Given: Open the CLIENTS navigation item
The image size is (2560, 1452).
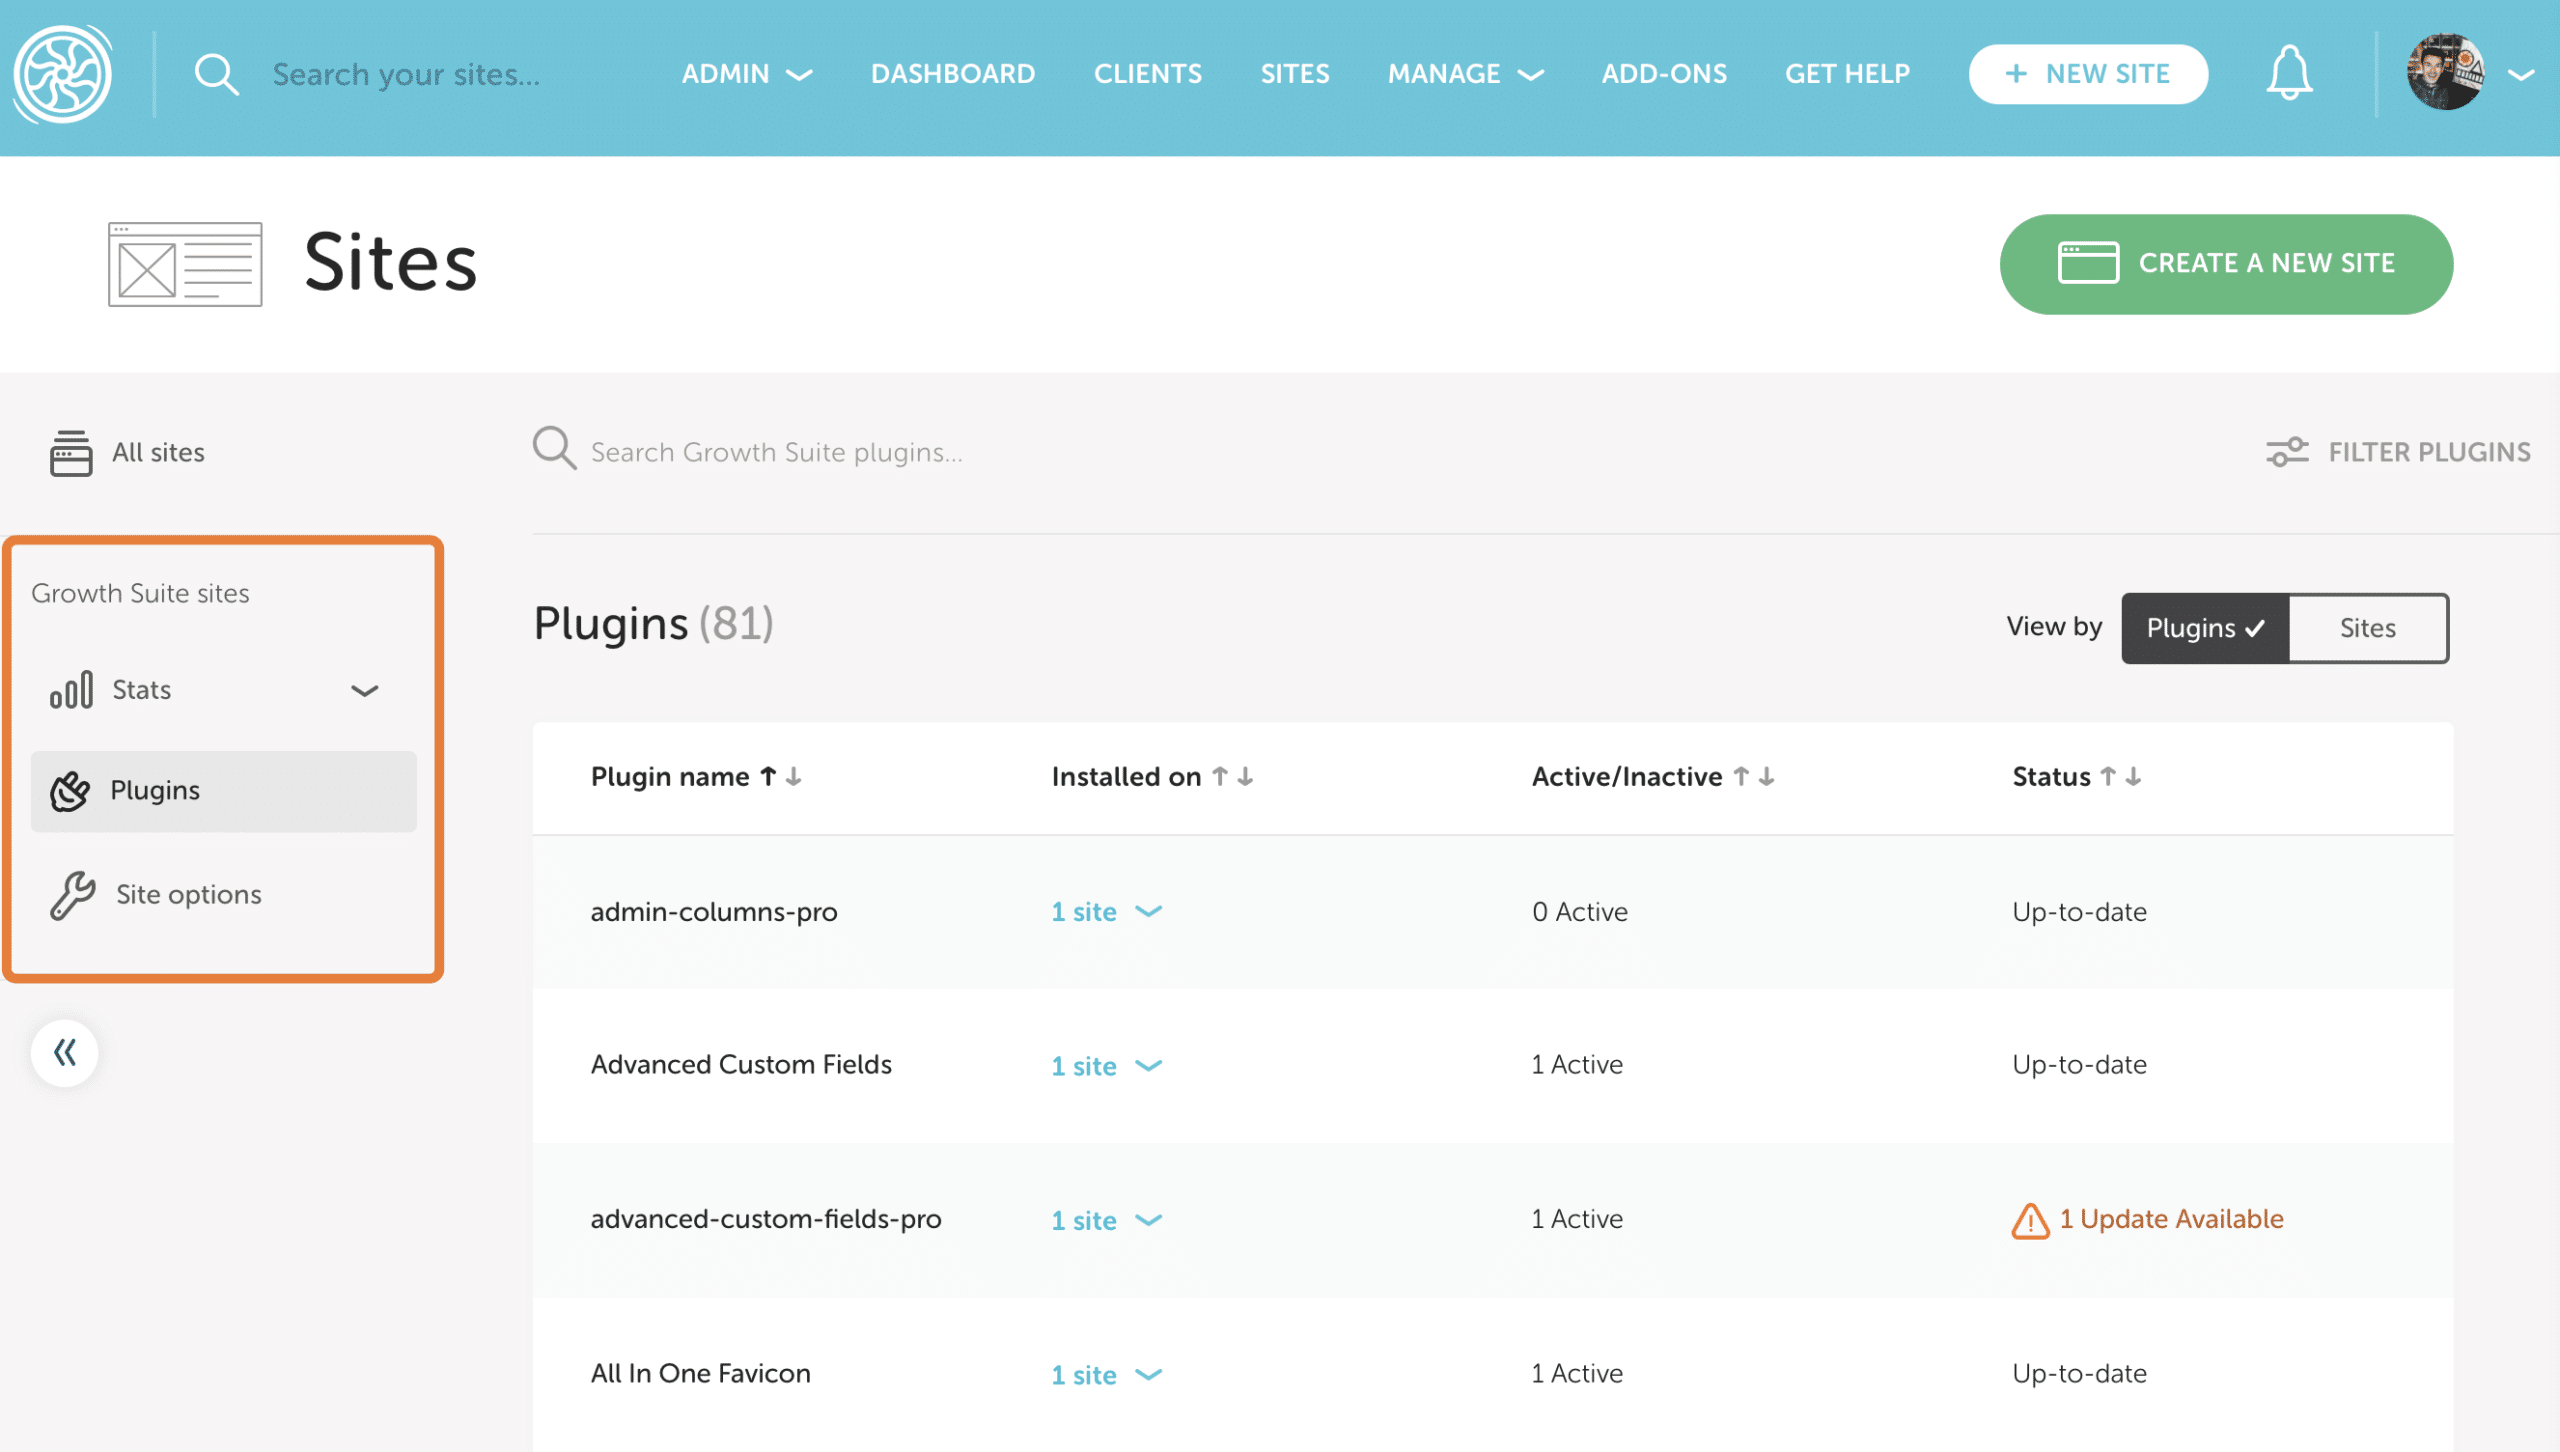Looking at the screenshot, I should tap(1147, 74).
